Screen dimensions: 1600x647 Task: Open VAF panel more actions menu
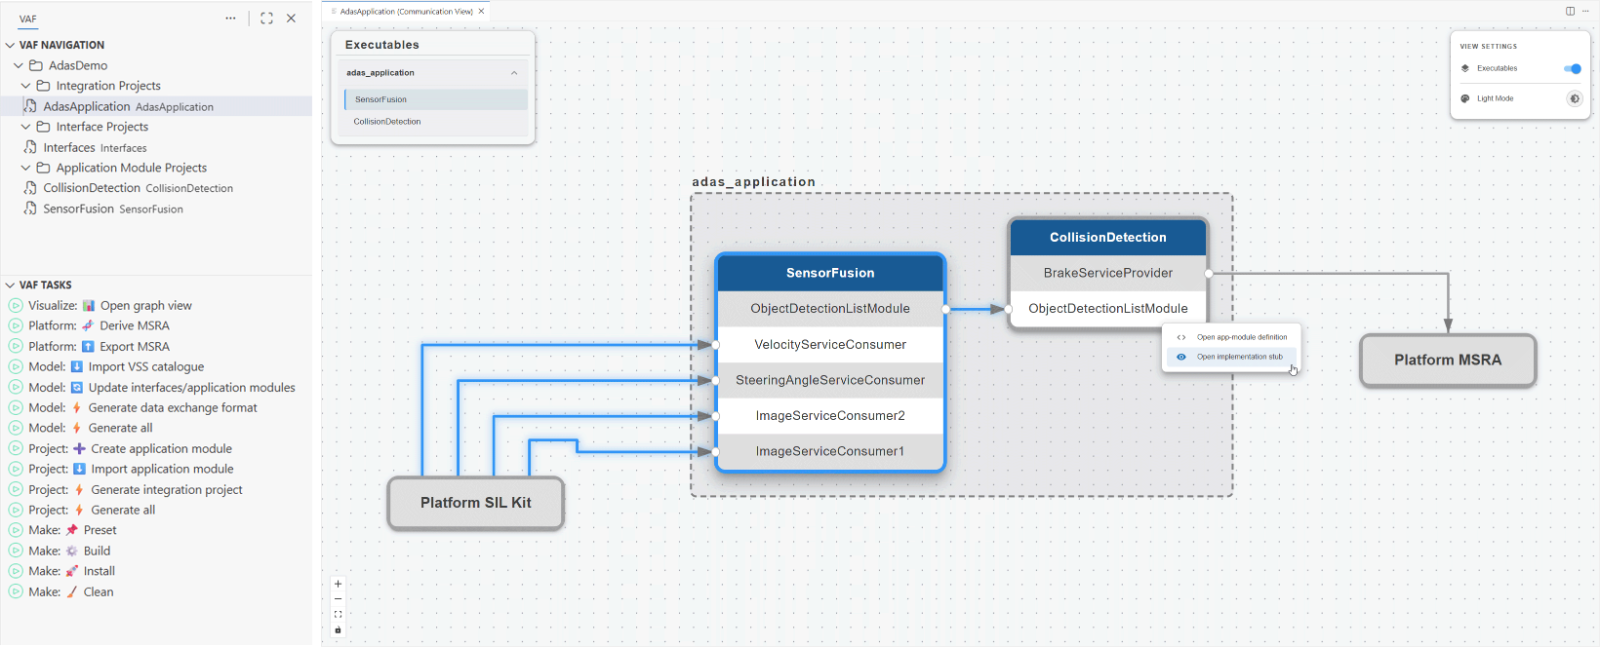coord(231,18)
